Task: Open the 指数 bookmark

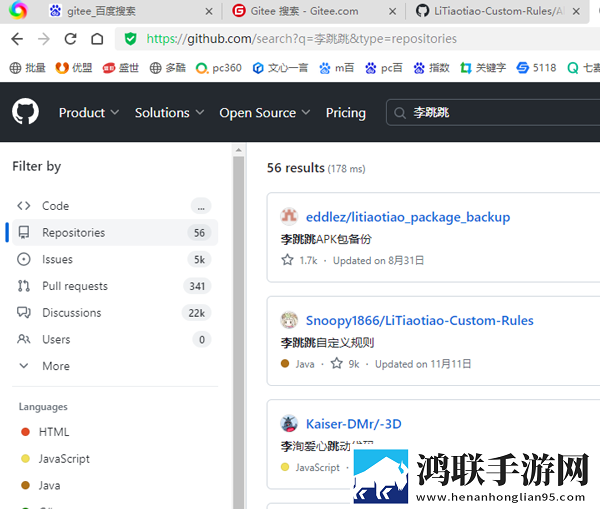Action: [431, 68]
